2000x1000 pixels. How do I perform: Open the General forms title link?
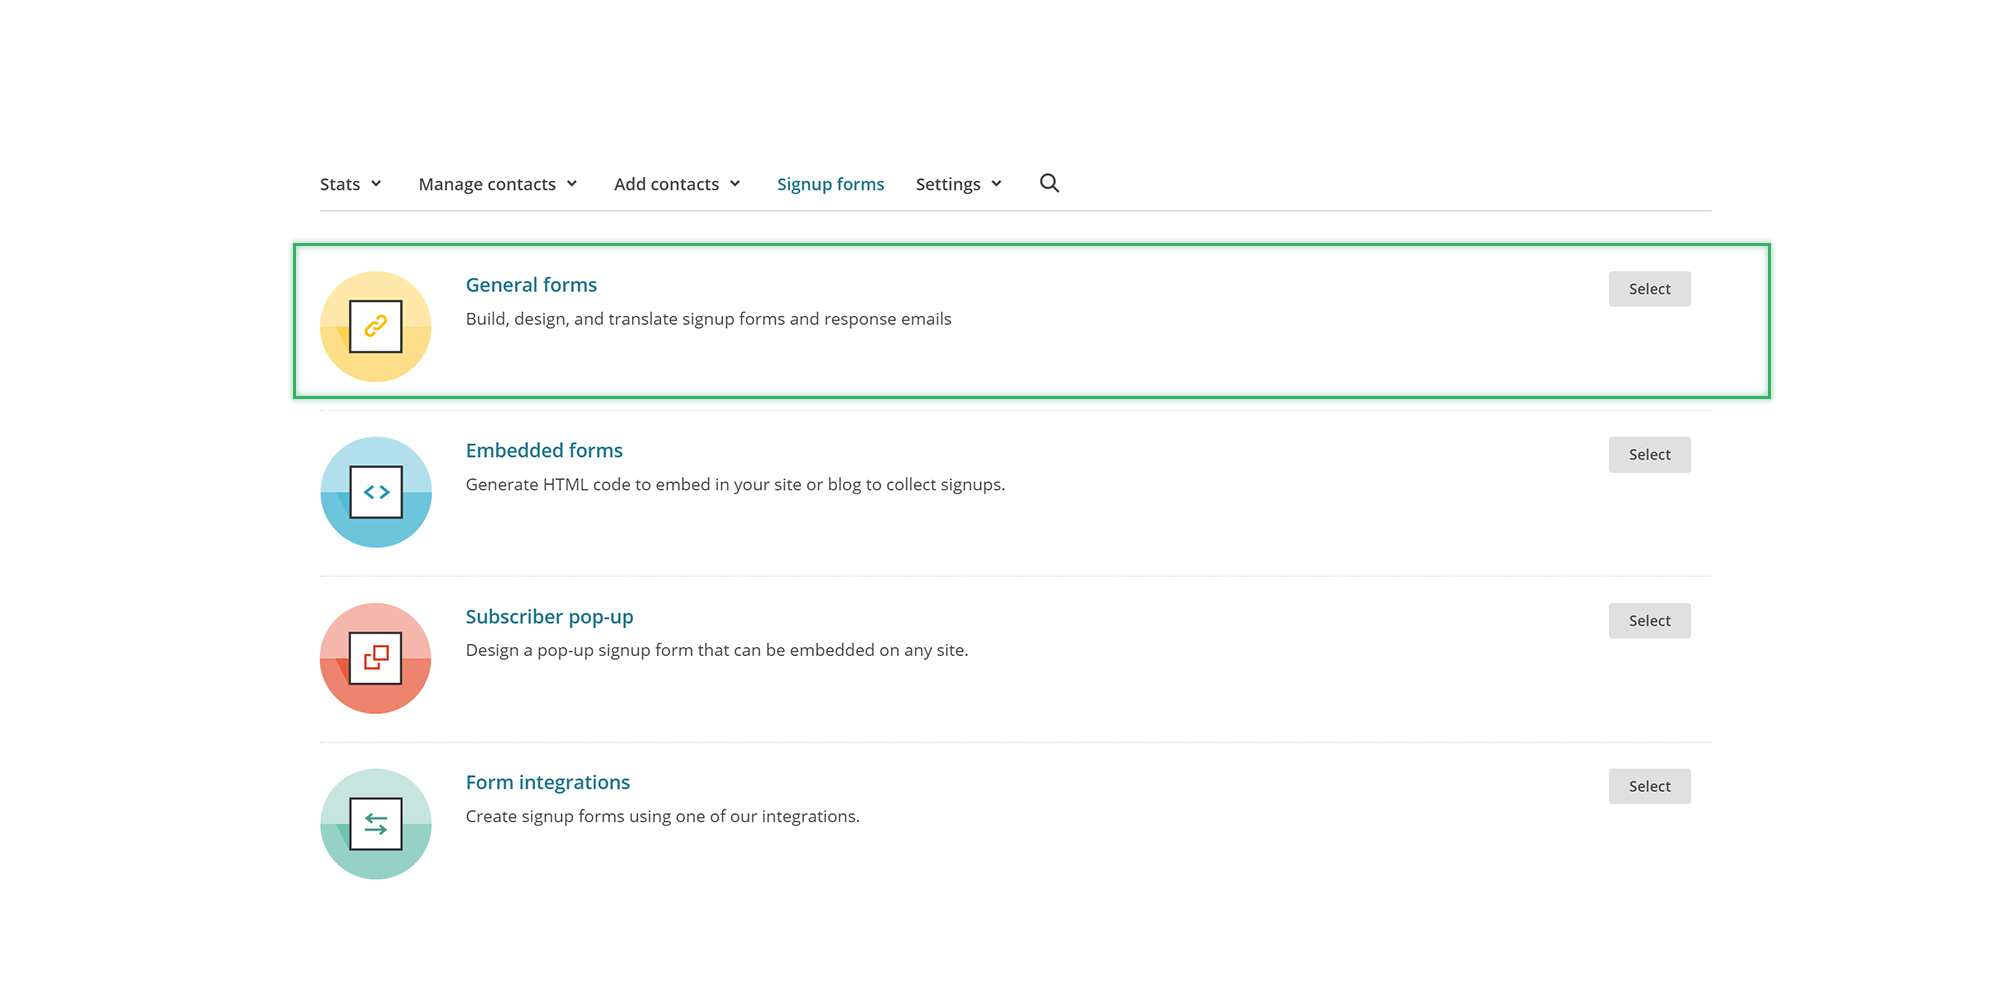click(531, 285)
